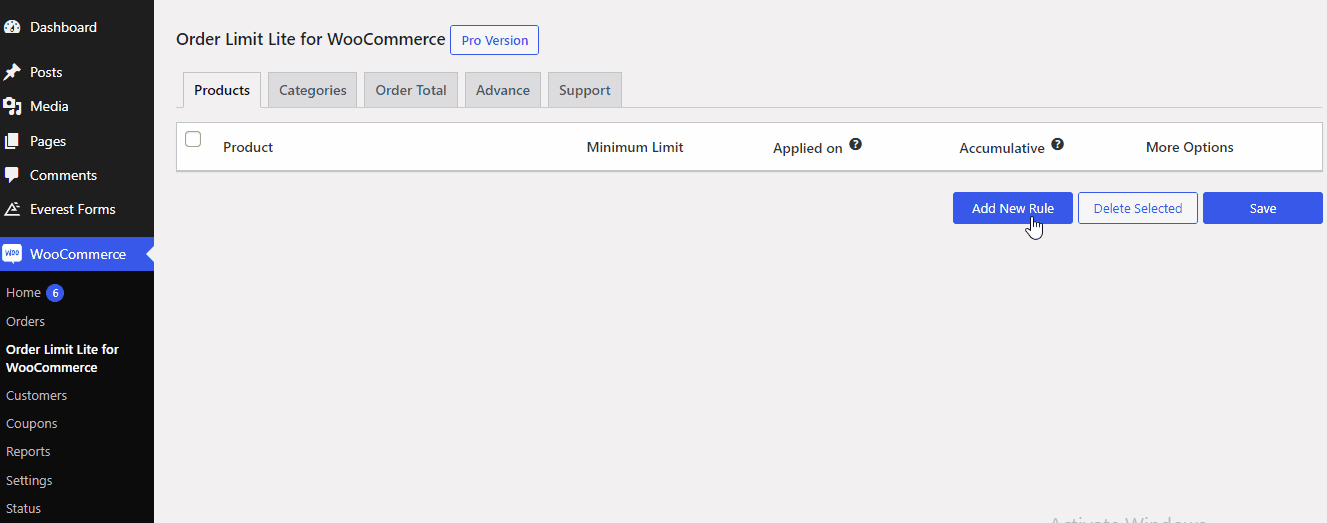Click the Media library icon

coord(12,106)
